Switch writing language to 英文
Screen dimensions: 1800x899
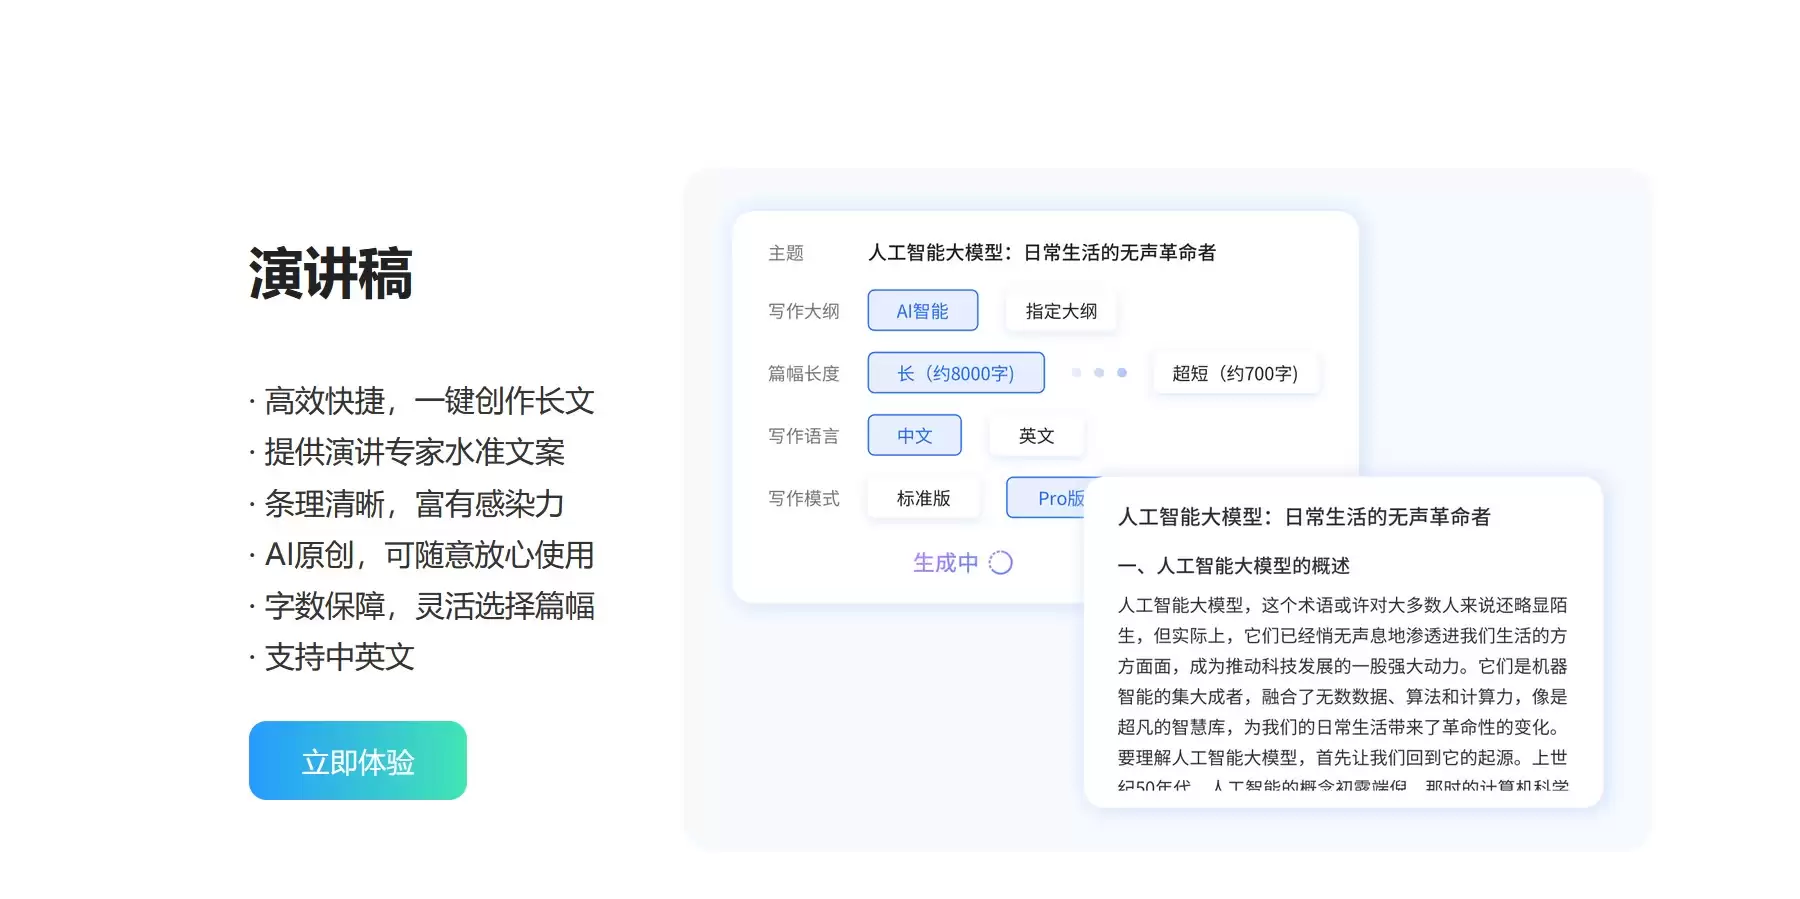pos(1036,436)
